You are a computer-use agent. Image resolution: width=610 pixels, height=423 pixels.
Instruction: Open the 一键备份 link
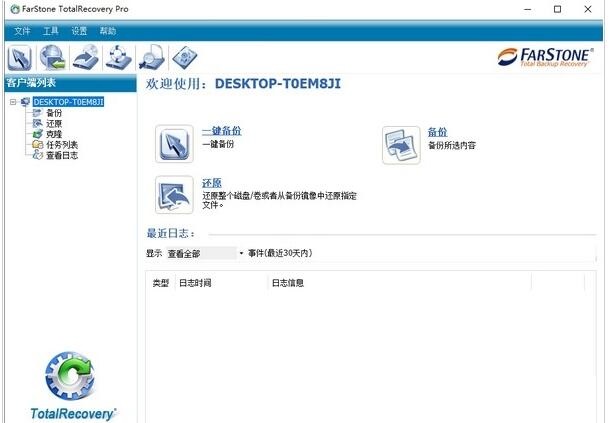click(222, 131)
